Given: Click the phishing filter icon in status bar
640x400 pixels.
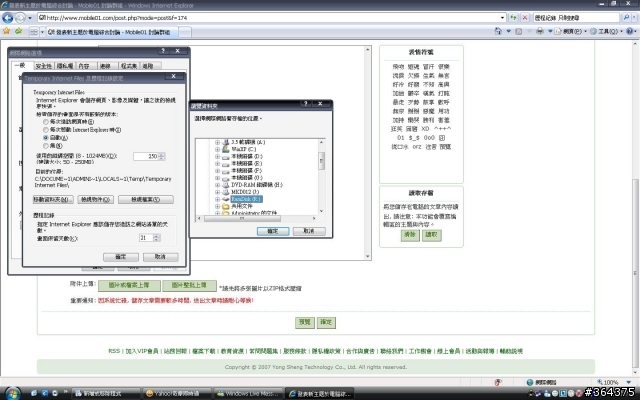Looking at the screenshot, I should coord(498,382).
